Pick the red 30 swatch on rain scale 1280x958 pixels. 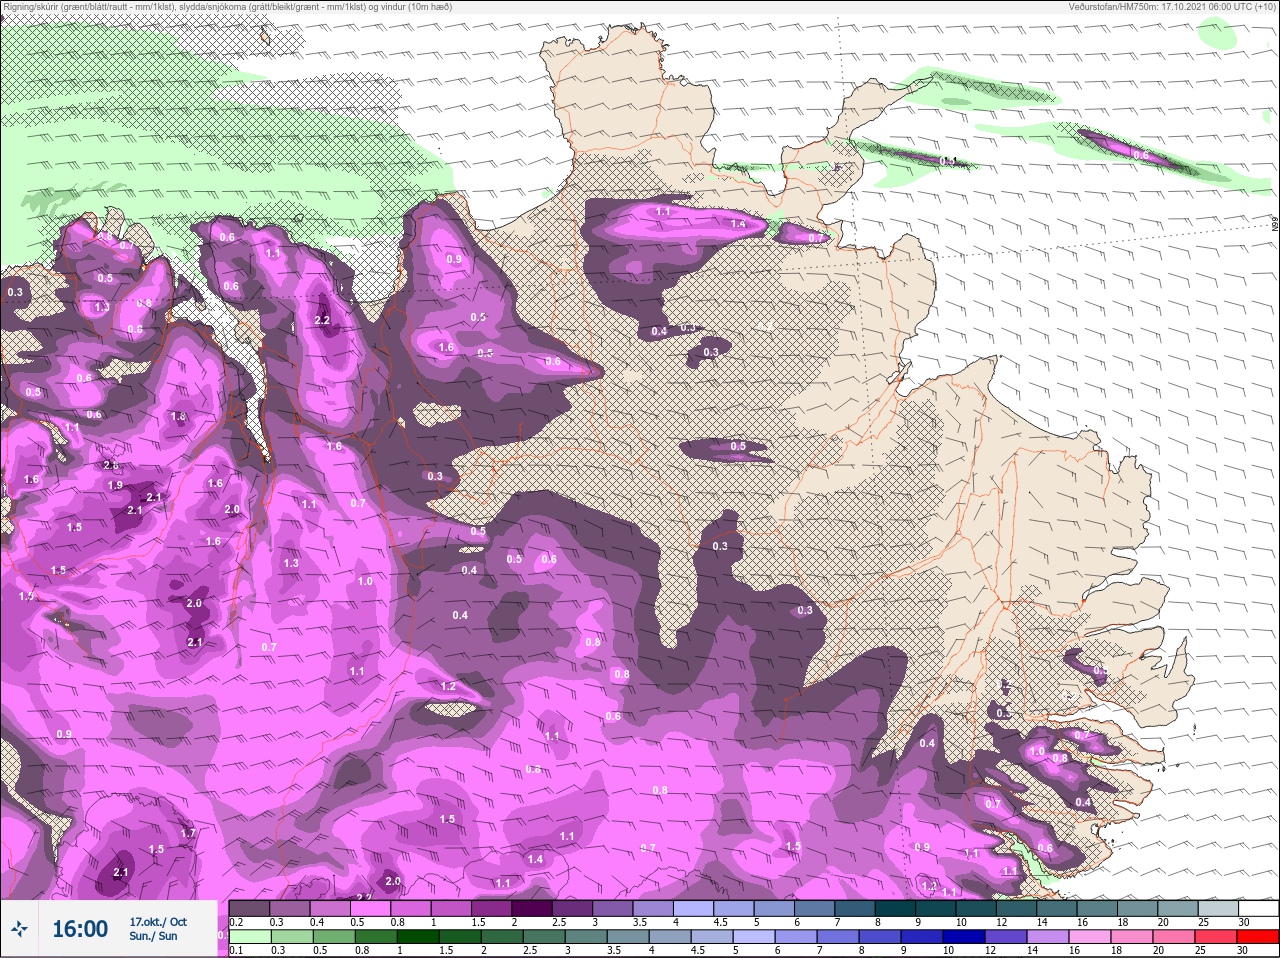[x=1258, y=937]
